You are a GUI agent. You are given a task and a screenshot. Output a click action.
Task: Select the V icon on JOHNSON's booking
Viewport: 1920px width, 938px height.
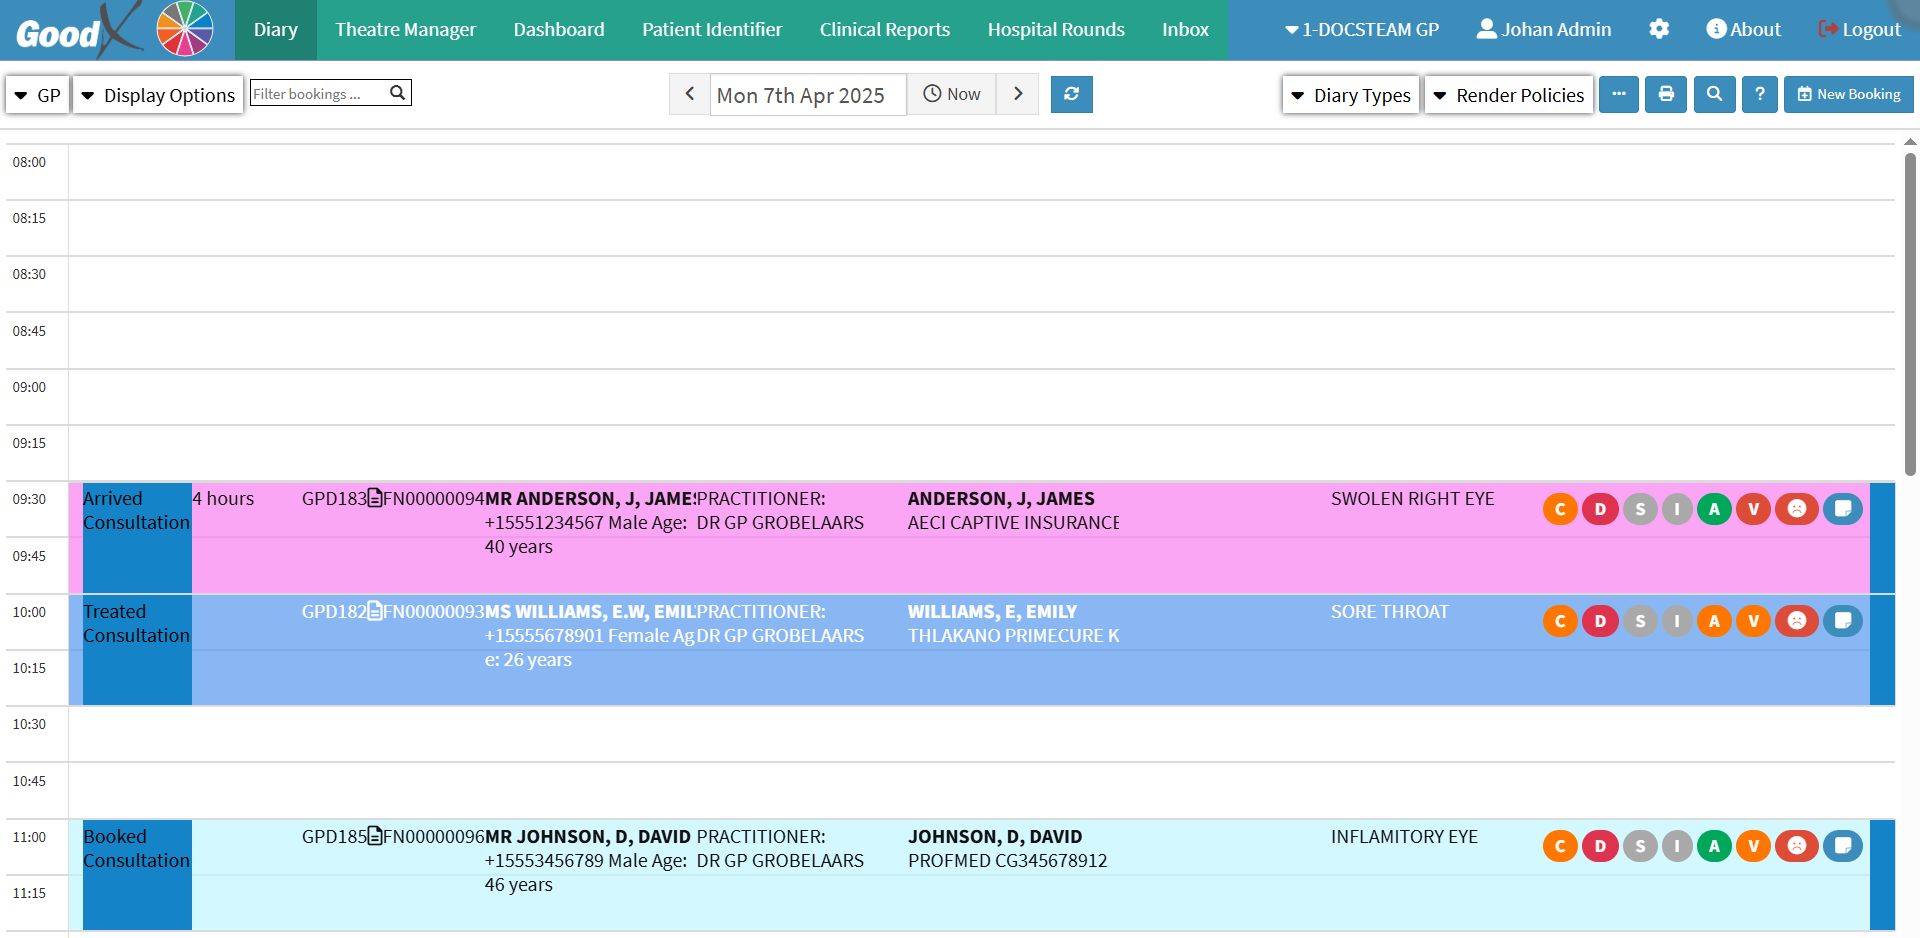[x=1753, y=846]
